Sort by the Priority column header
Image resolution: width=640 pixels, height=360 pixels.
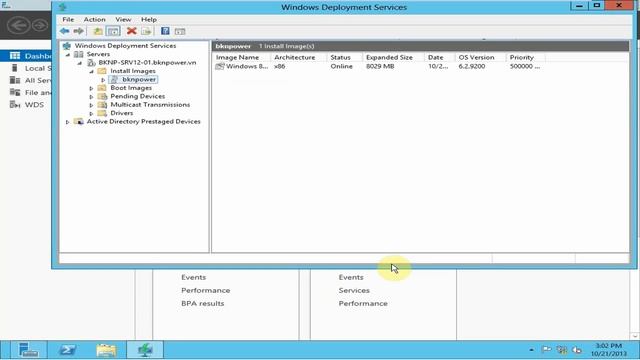[x=525, y=57]
